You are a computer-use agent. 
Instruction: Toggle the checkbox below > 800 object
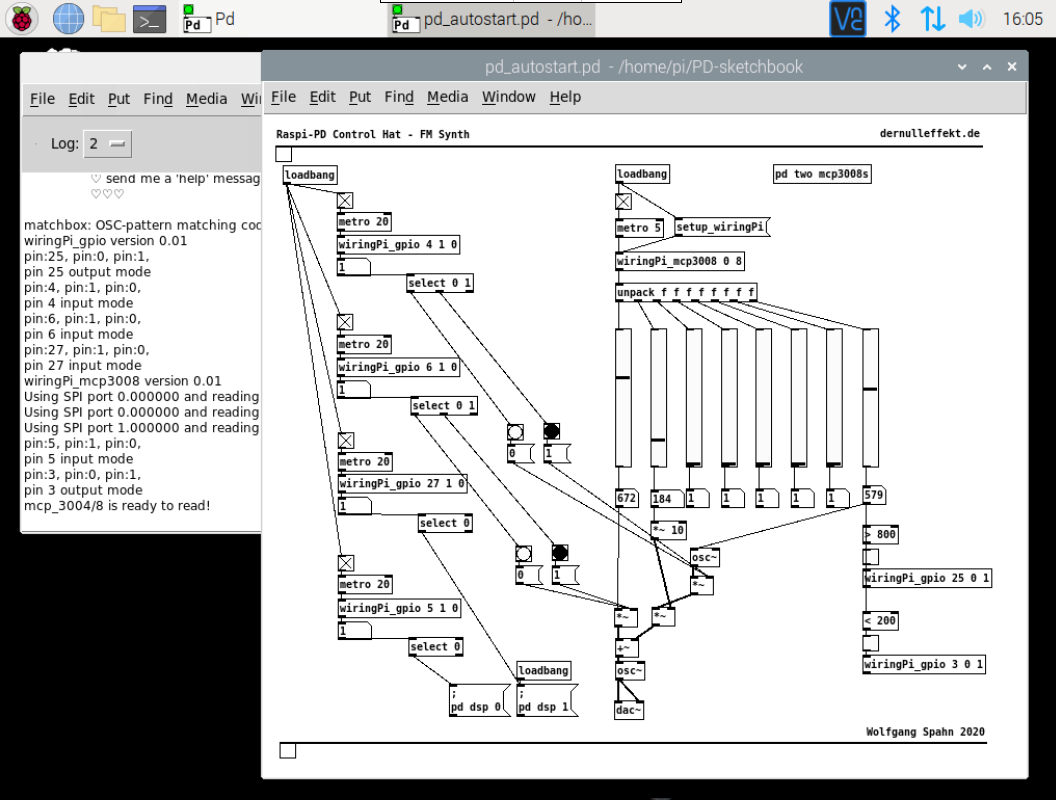coord(871,557)
